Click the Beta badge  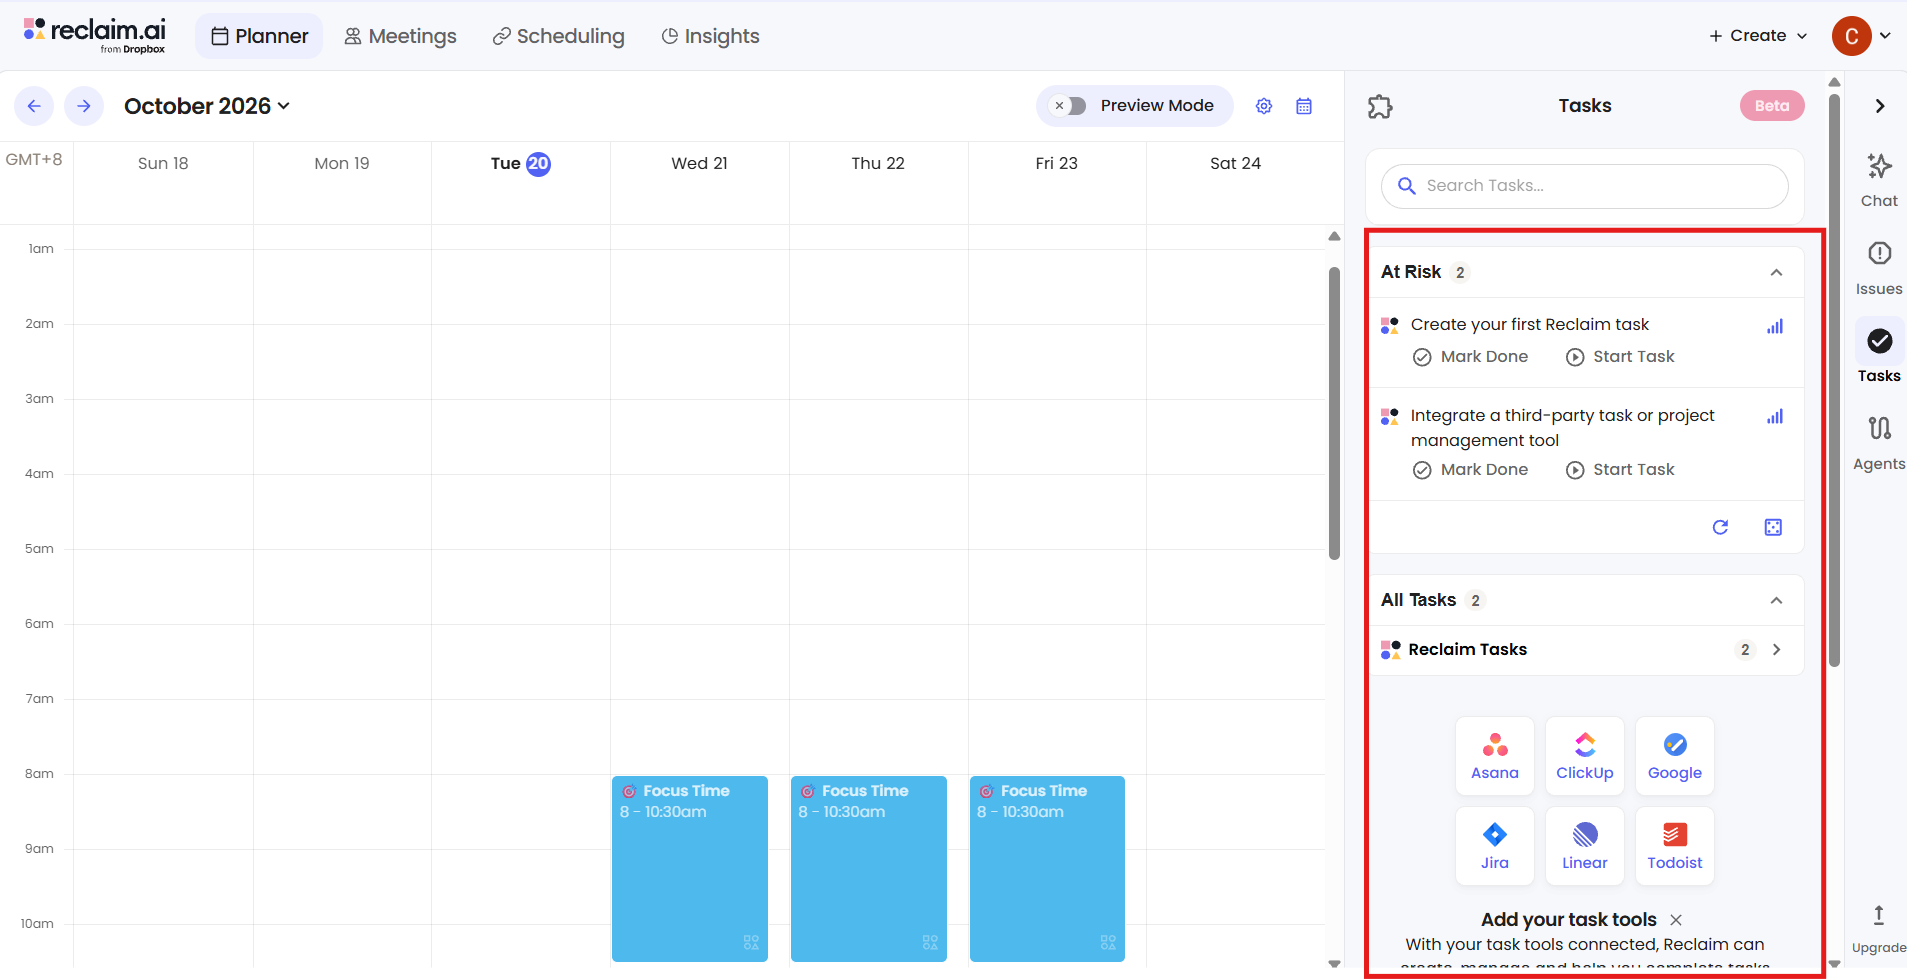(1772, 106)
